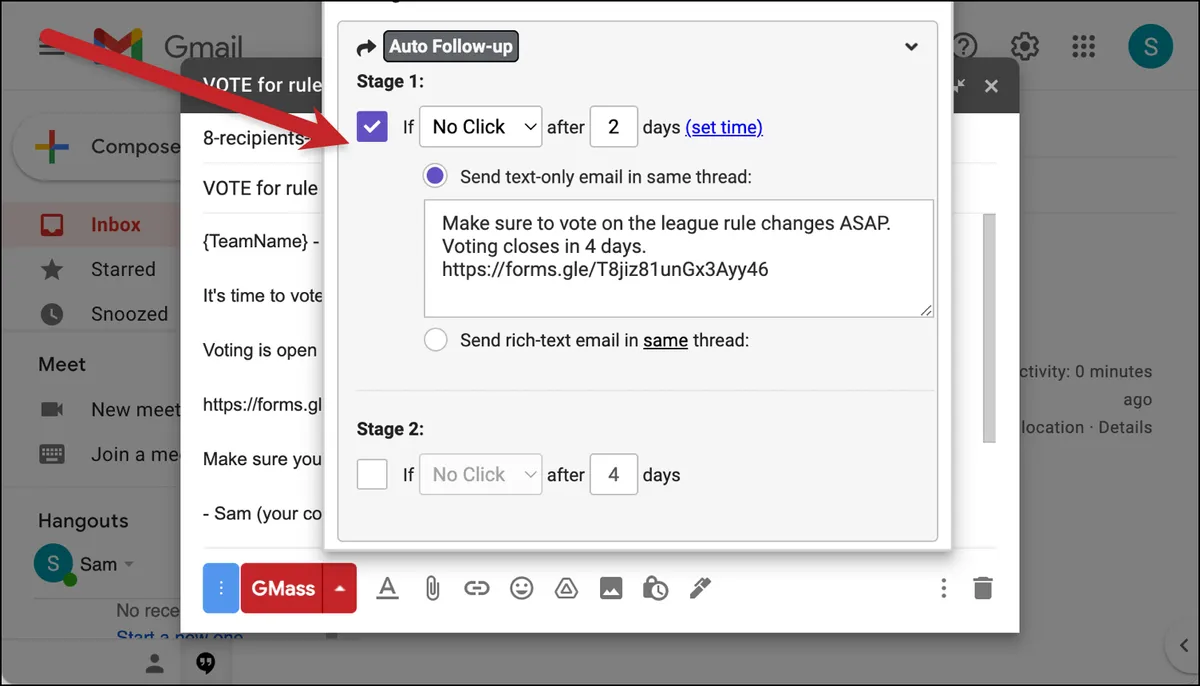Insert files using Google Drive icon
This screenshot has height=686, width=1200.
pos(566,588)
